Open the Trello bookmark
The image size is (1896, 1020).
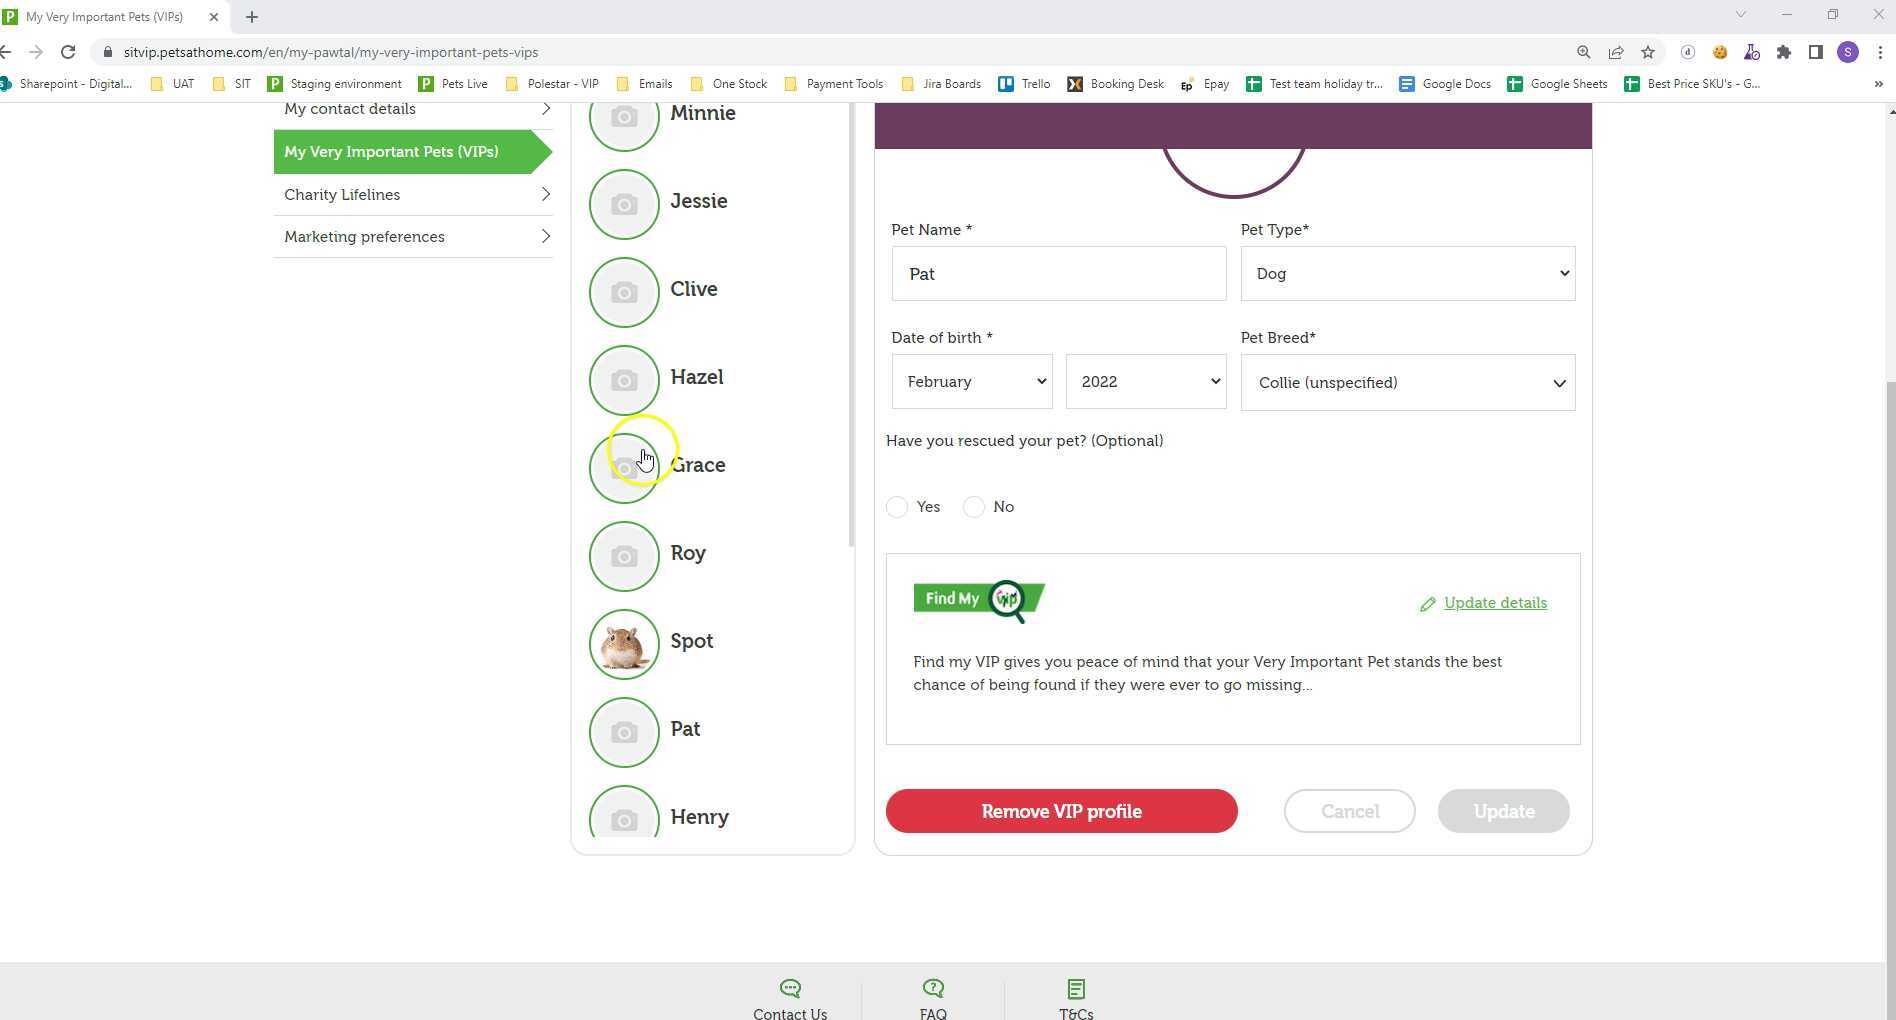pyautogui.click(x=1024, y=84)
